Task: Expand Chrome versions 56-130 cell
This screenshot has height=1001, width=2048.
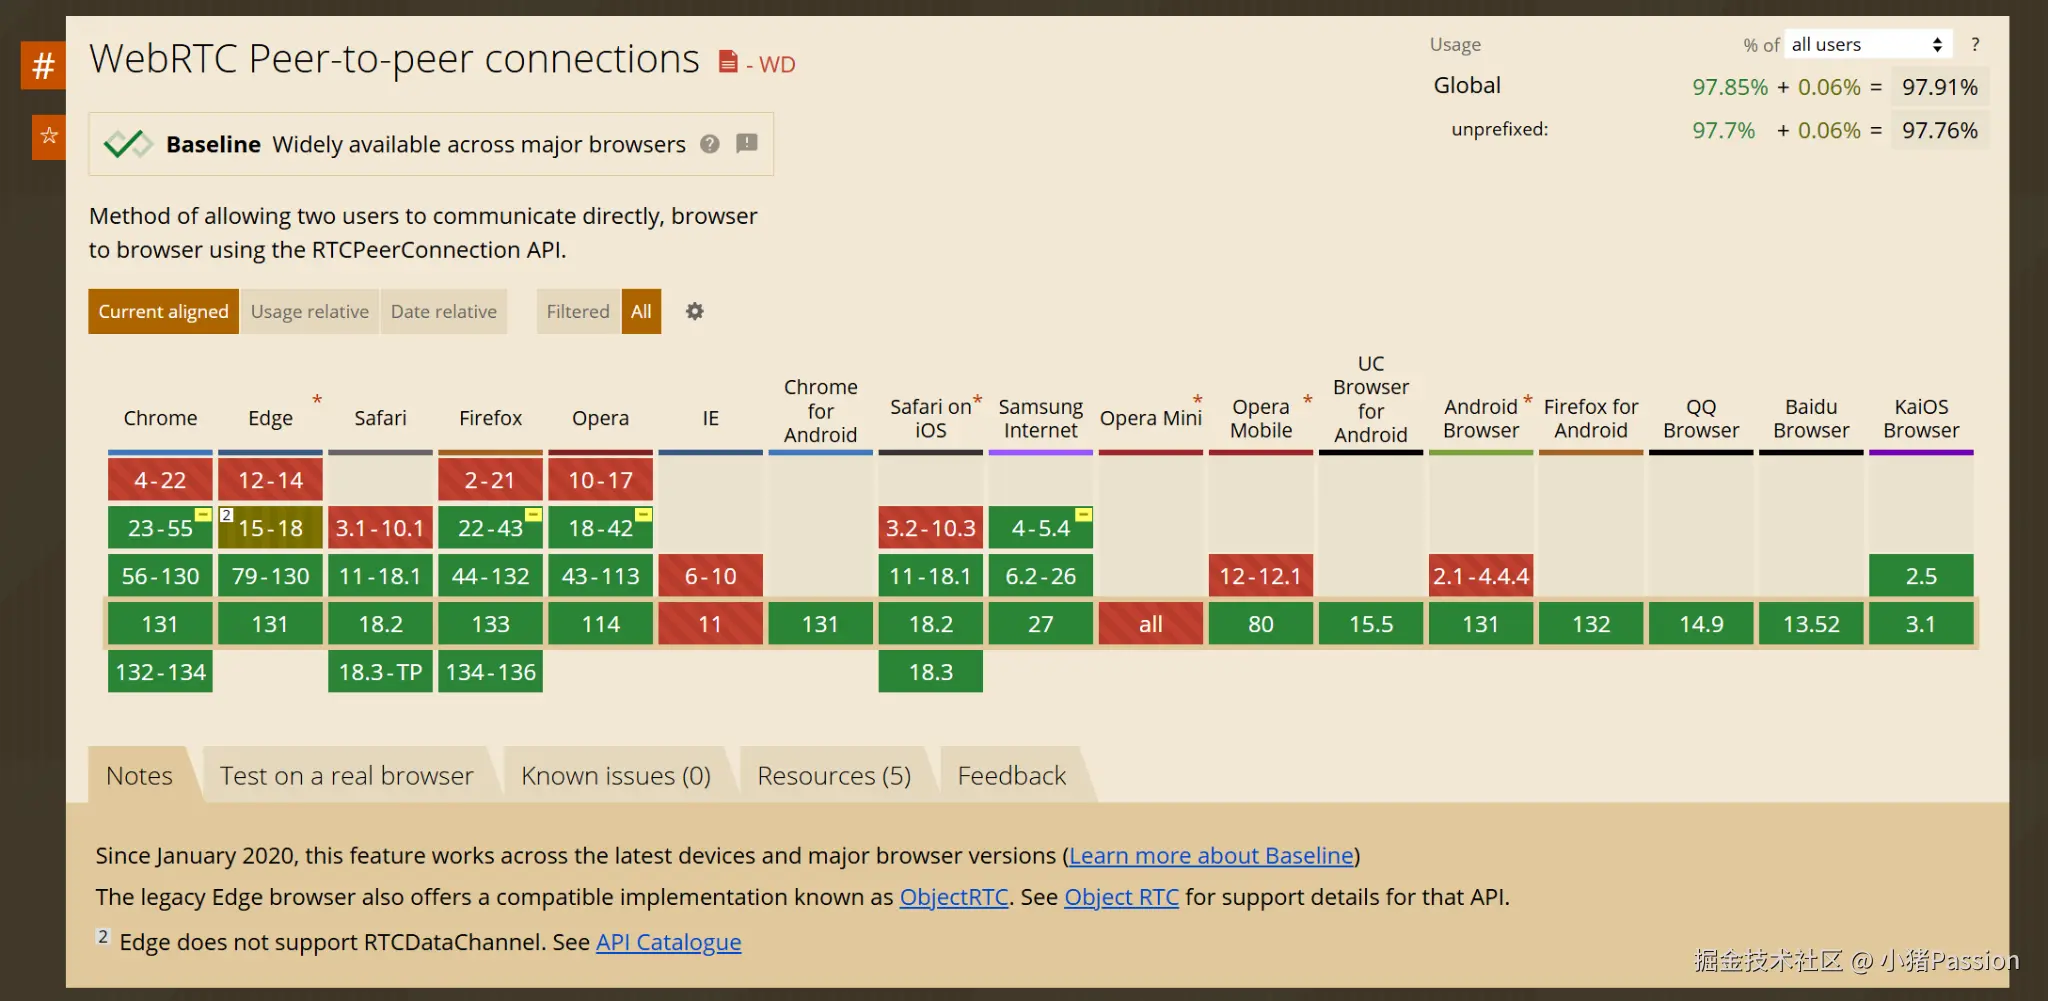Action: 160,576
